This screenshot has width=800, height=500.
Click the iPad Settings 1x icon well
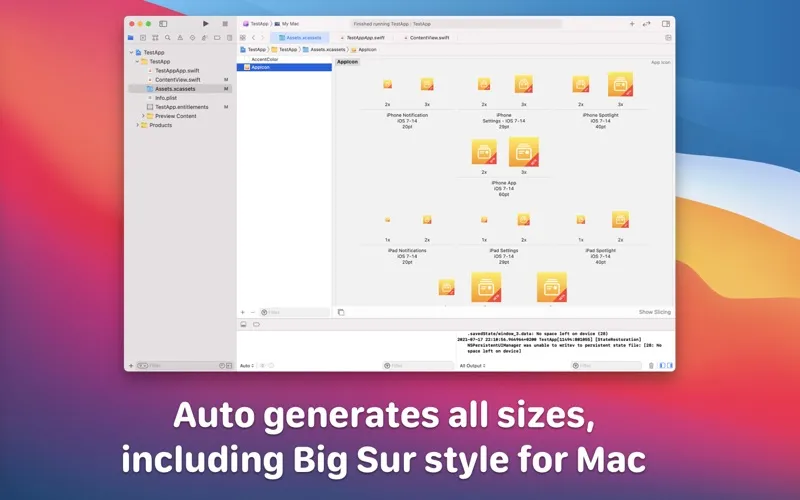(x=484, y=220)
